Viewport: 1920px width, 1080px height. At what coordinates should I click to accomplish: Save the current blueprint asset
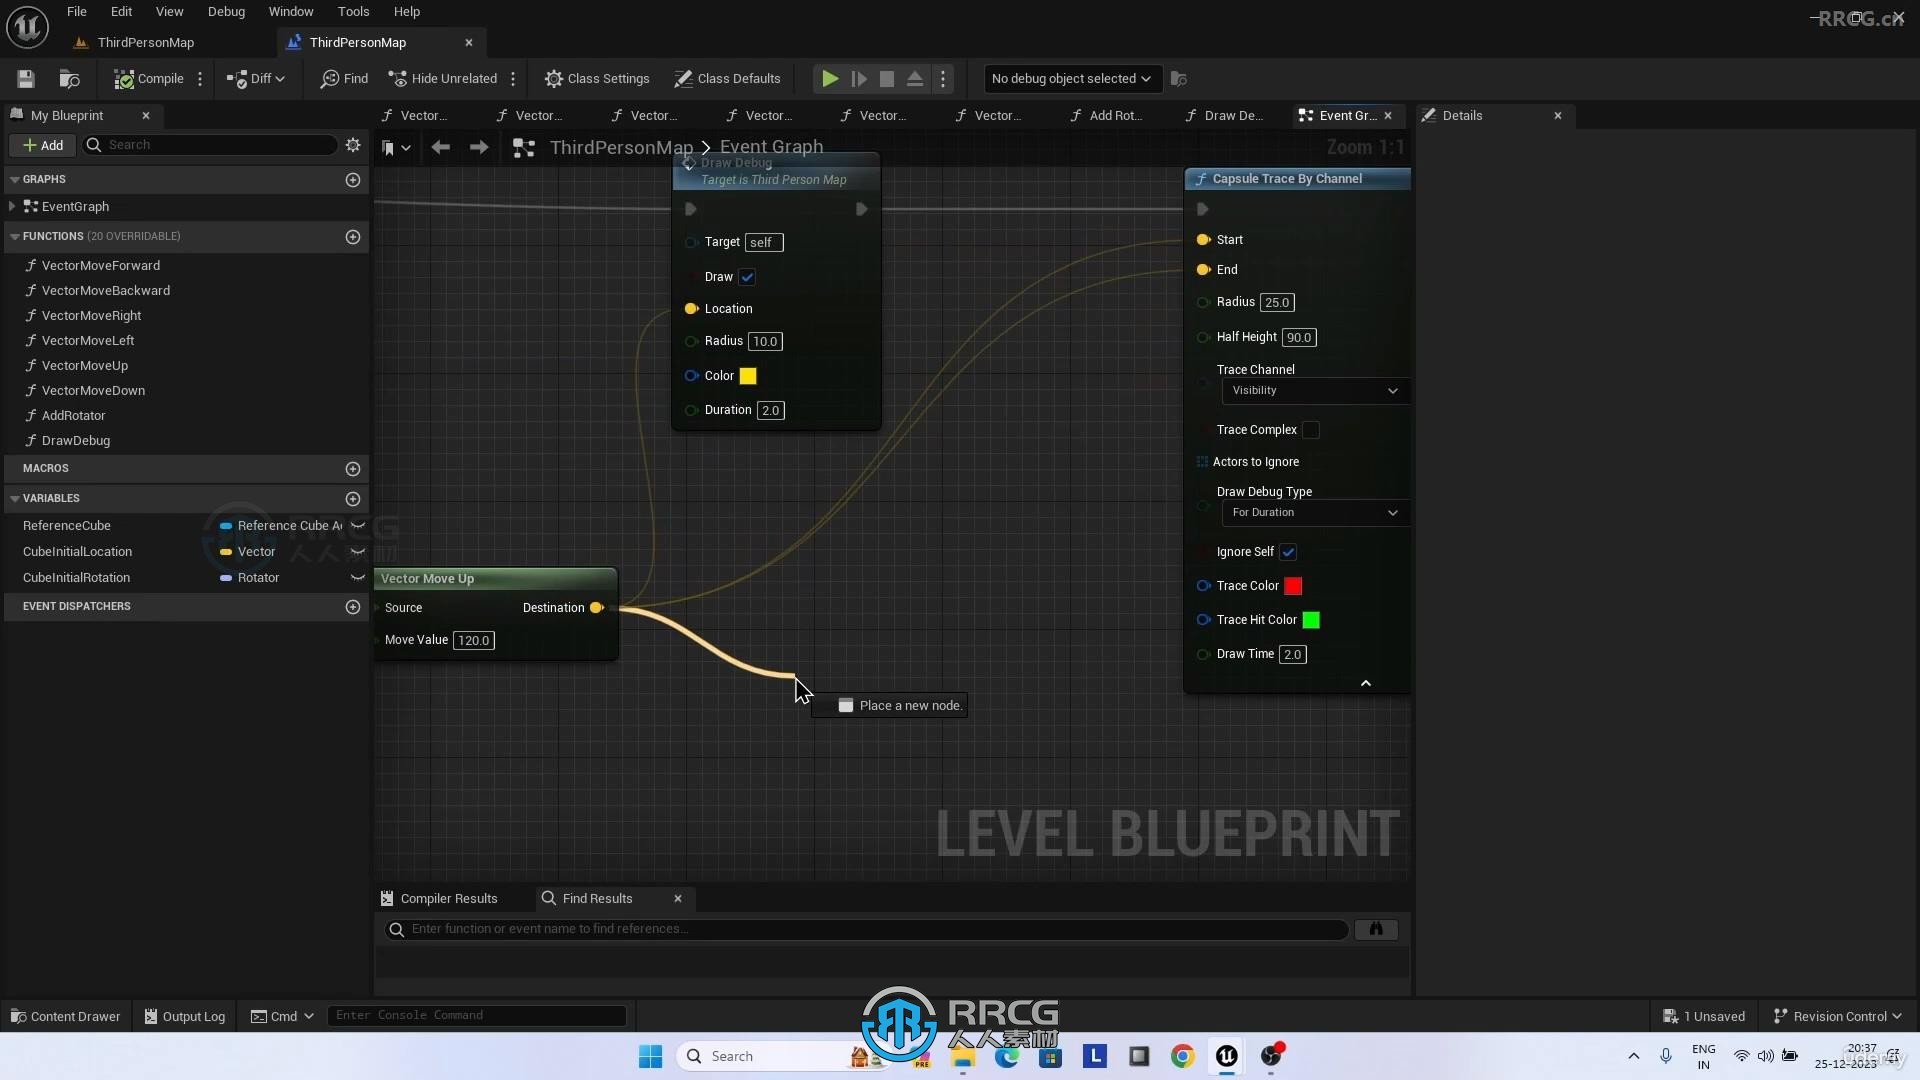[26, 79]
